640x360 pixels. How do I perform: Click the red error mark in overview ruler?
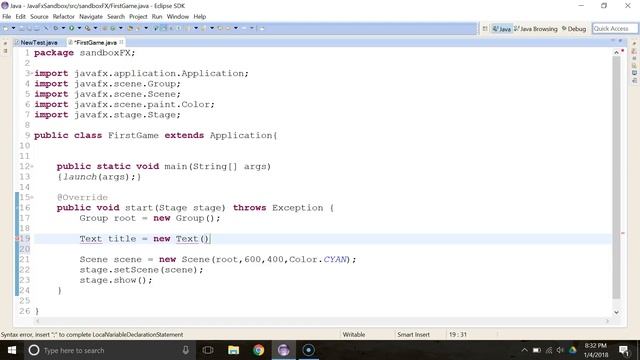coord(623,233)
